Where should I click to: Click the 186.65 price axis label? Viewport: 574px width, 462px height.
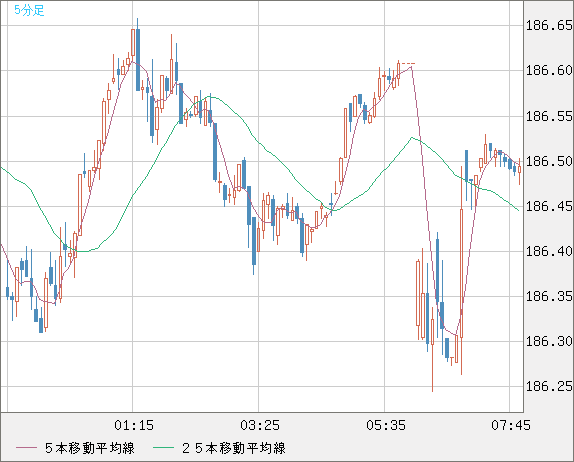coord(549,26)
